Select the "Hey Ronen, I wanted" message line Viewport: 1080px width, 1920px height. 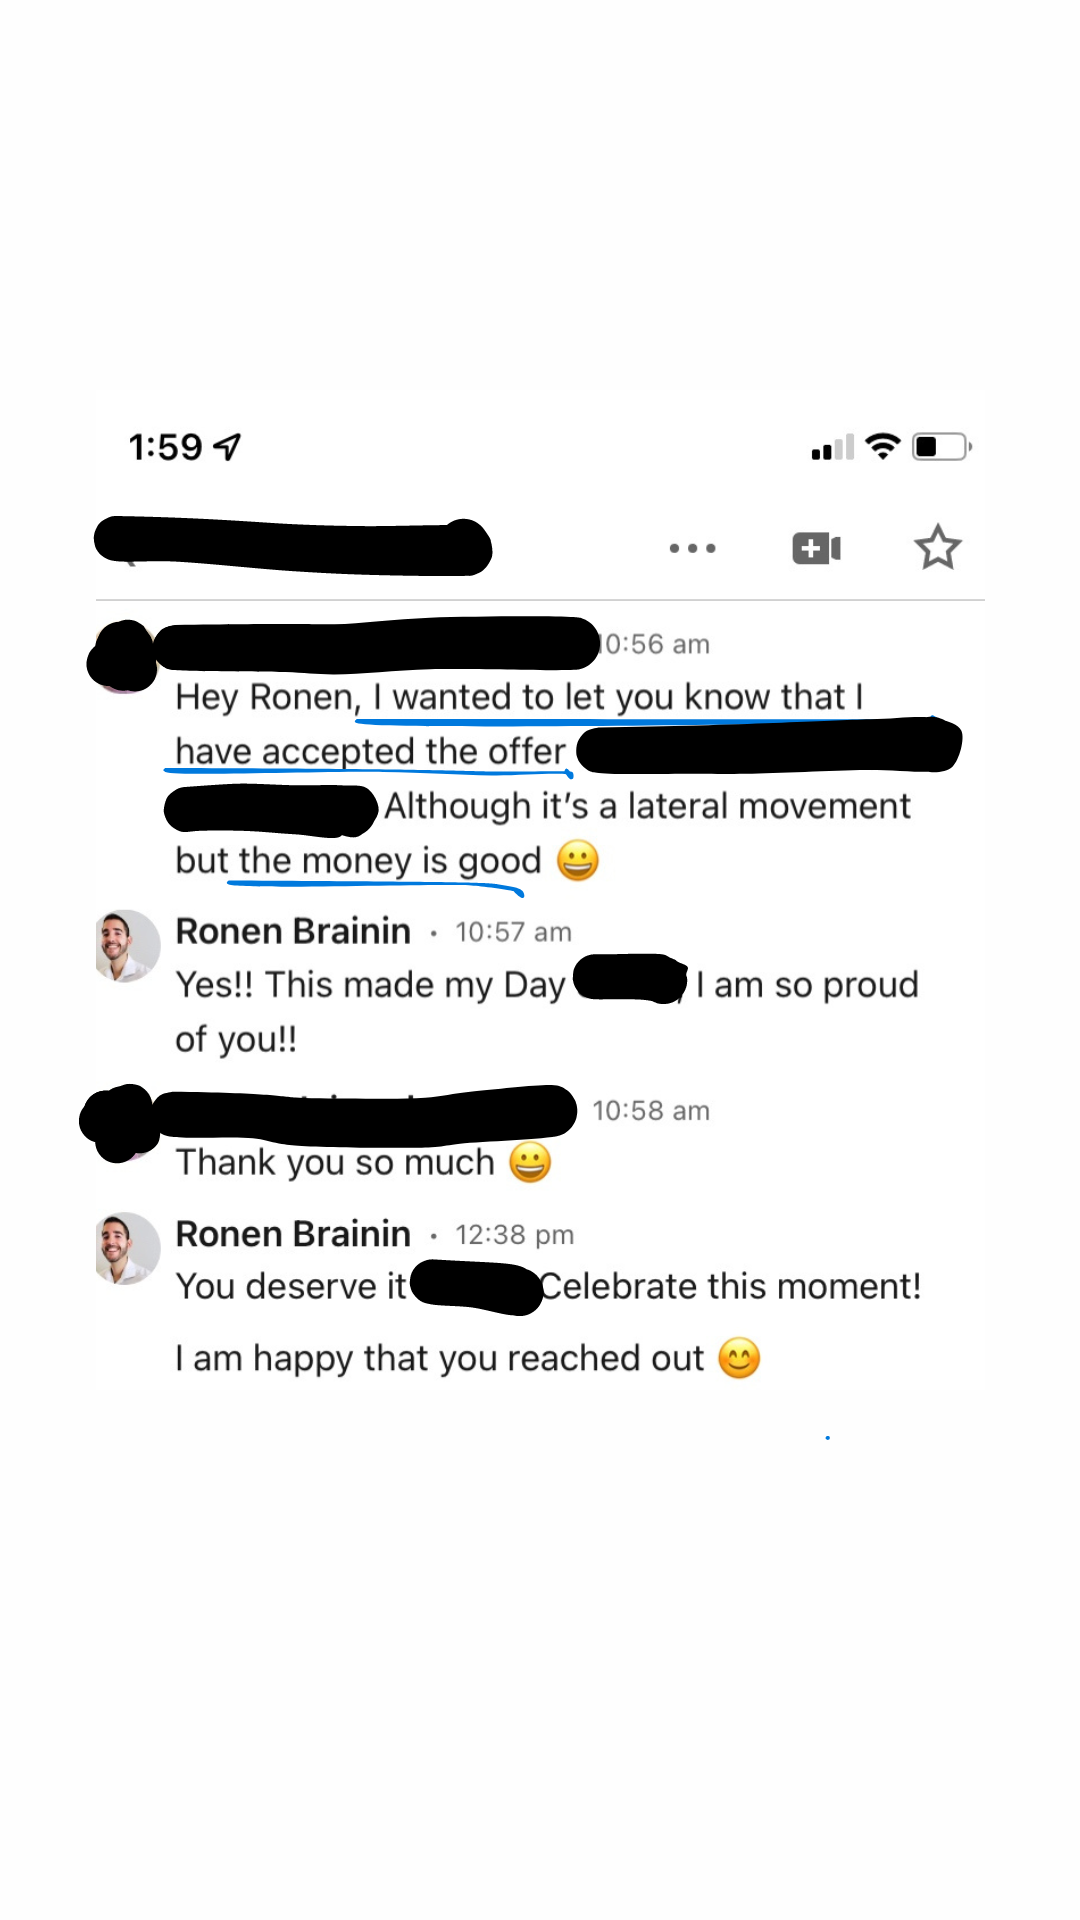tap(519, 697)
